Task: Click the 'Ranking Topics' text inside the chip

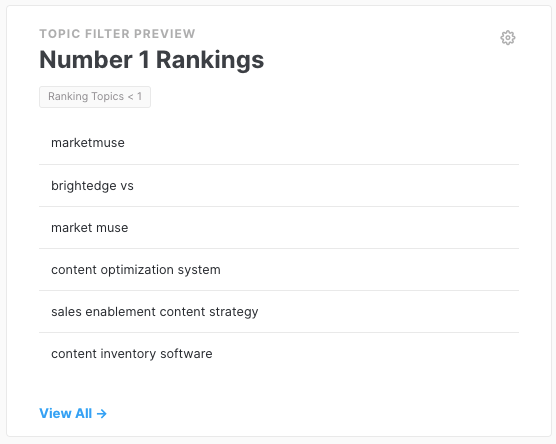Action: [86, 96]
